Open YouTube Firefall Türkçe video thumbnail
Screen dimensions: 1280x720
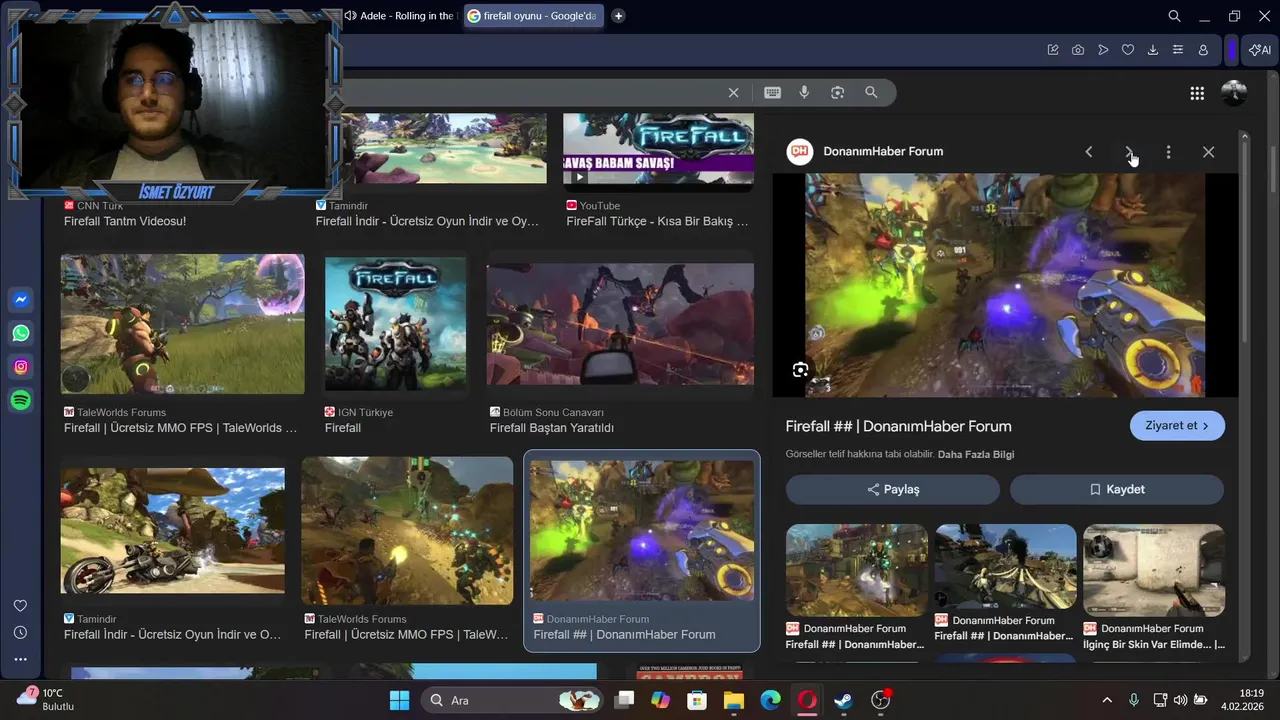click(x=658, y=151)
